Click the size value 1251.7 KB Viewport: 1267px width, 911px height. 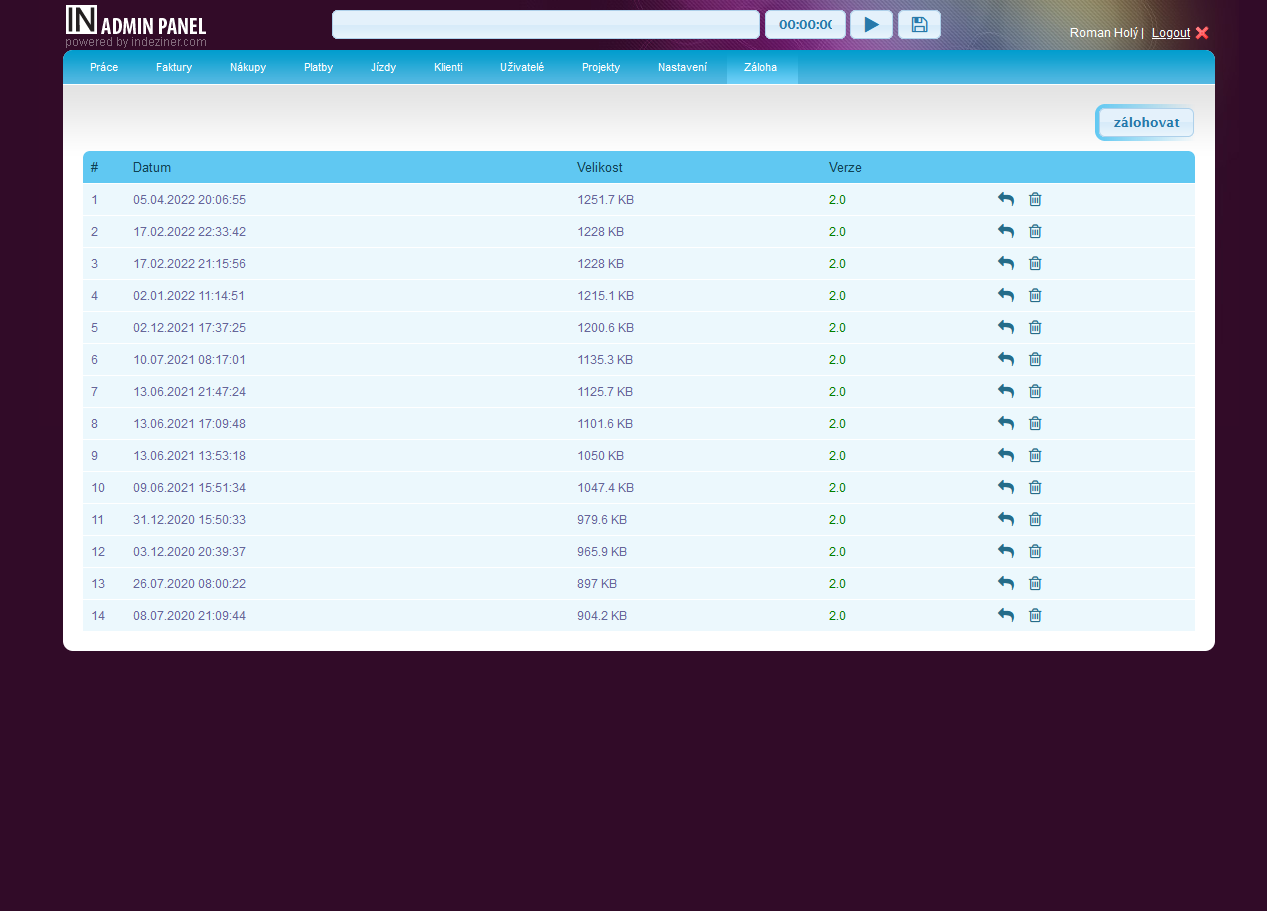[605, 199]
